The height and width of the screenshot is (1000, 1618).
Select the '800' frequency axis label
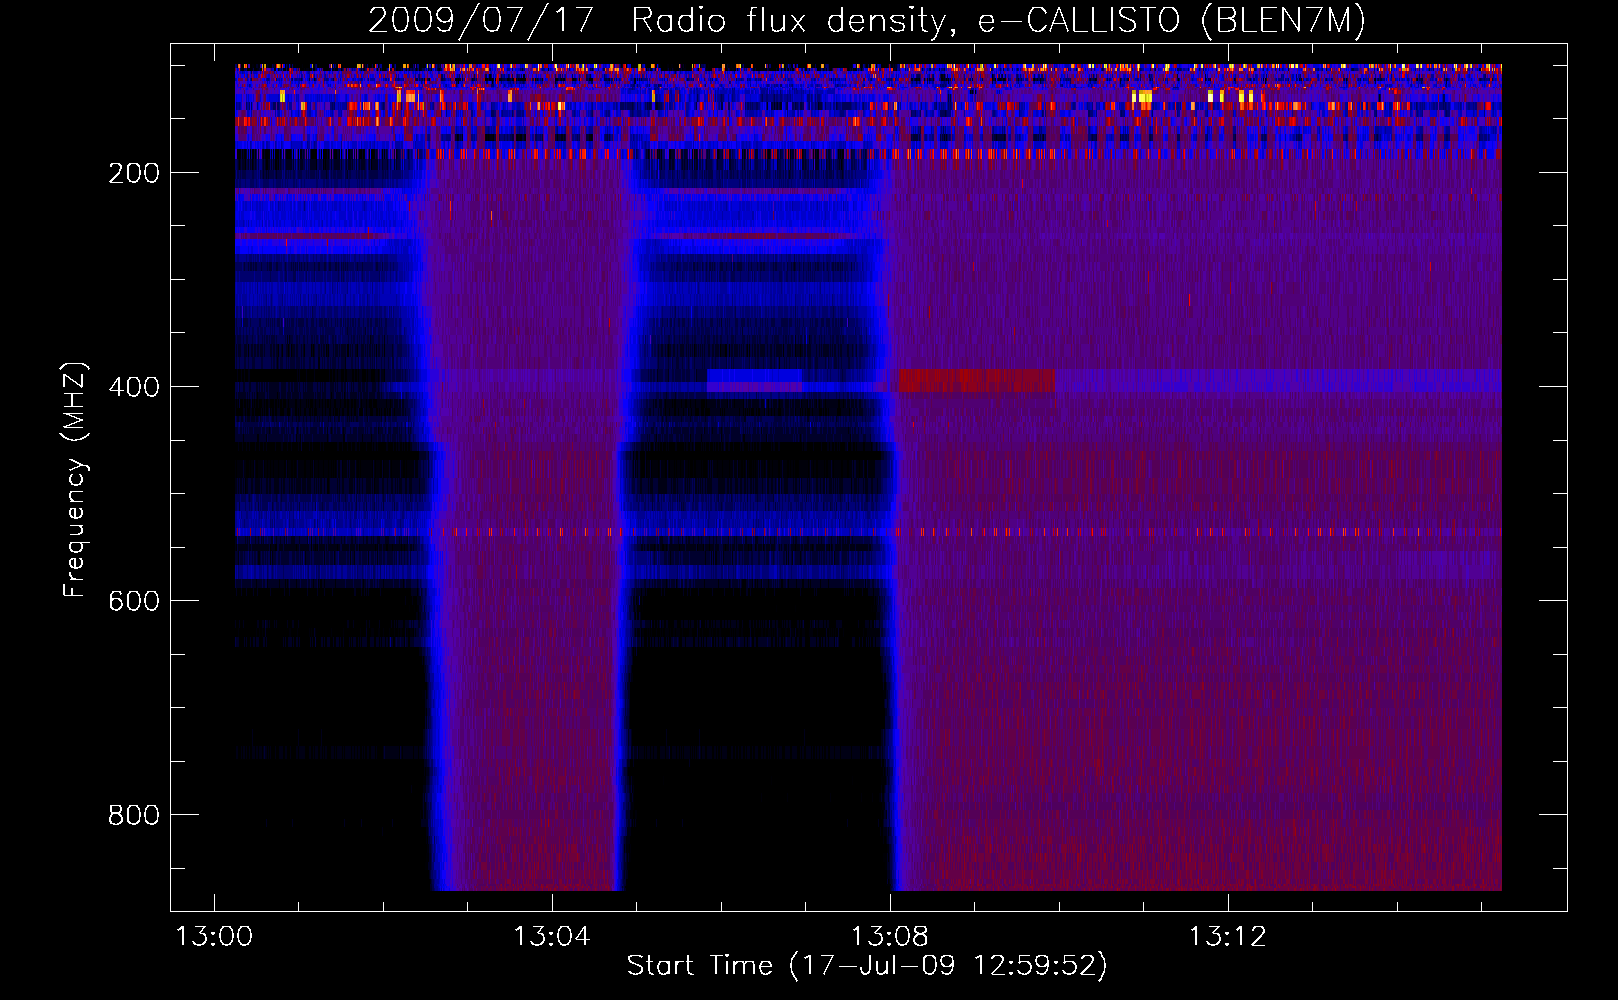pyautogui.click(x=134, y=816)
